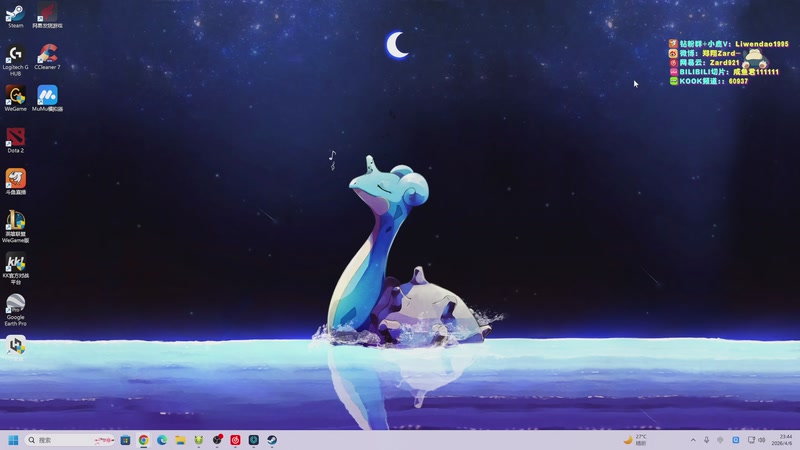800x450 pixels.
Task: Open the clock and date showing 23:44
Action: (782, 440)
